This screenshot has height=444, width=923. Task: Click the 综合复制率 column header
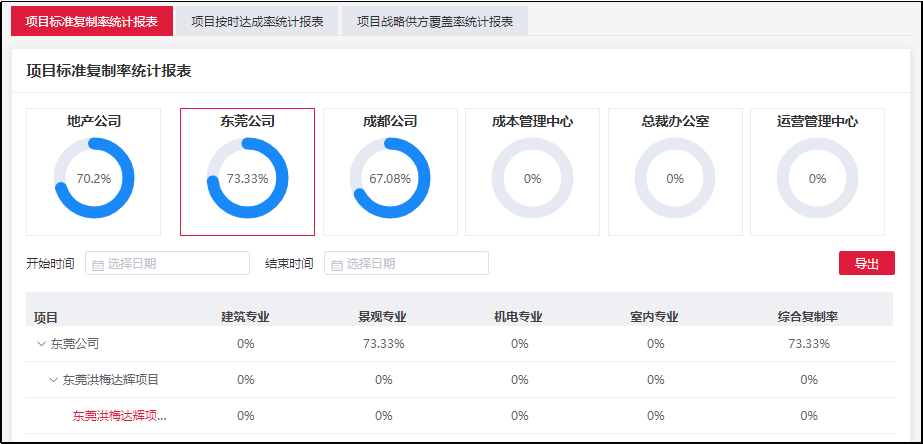click(808, 317)
